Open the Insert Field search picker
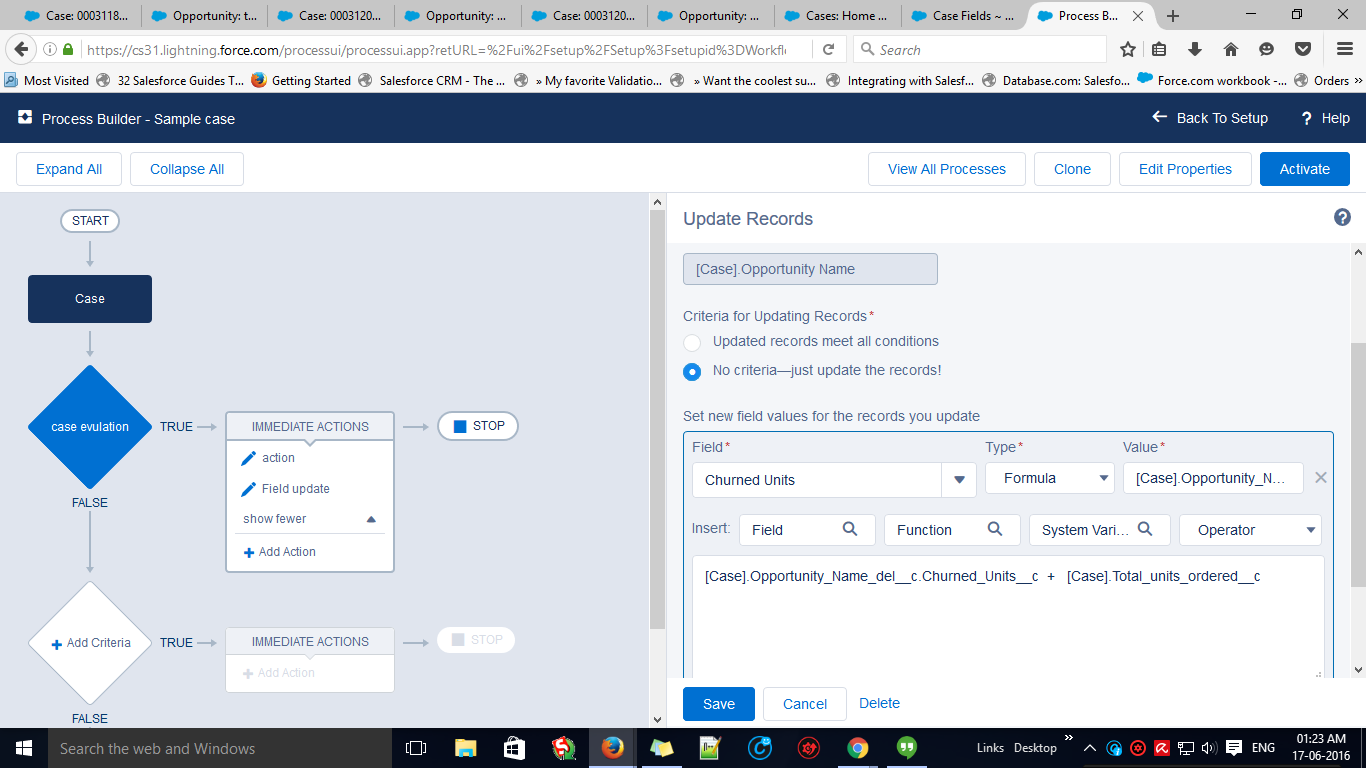 pos(807,530)
